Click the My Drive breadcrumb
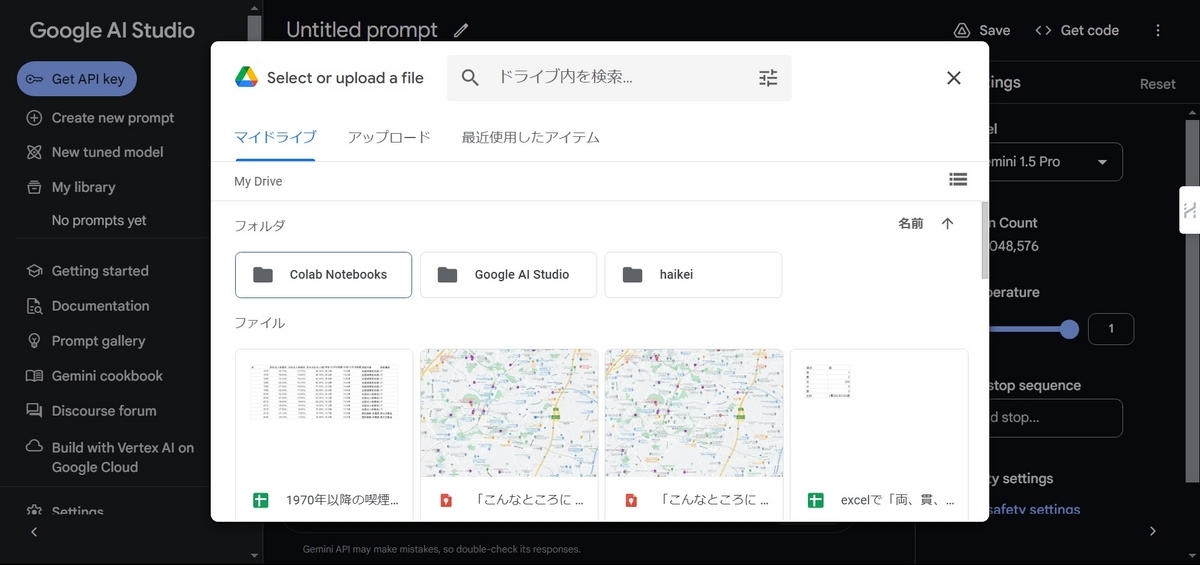The width and height of the screenshot is (1200, 565). tap(258, 181)
